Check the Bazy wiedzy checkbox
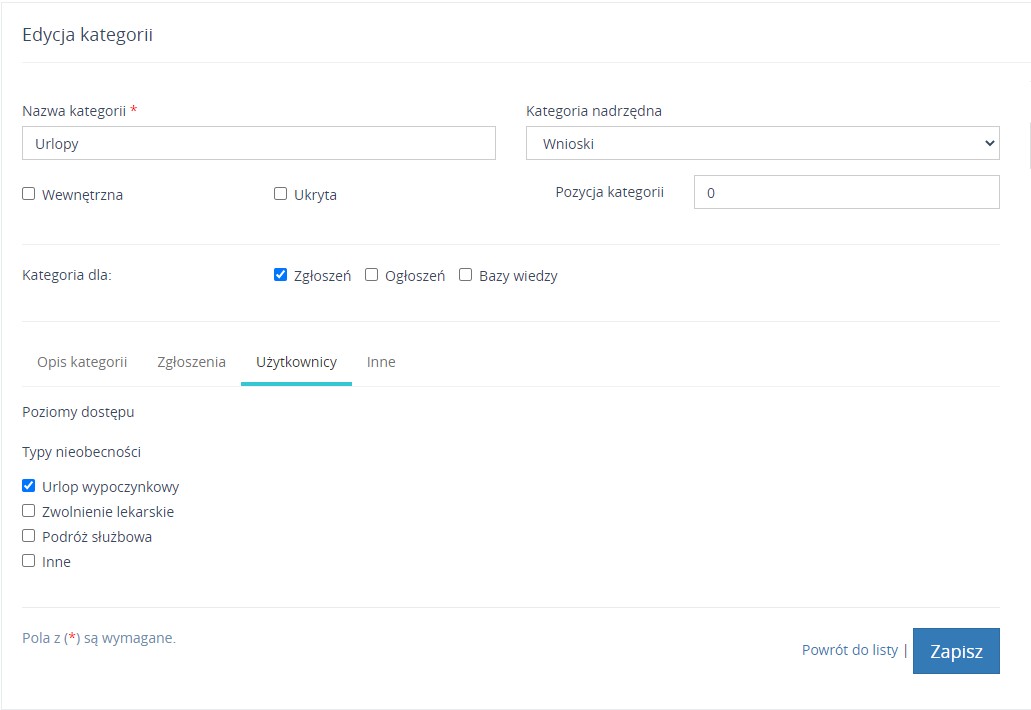Screen dimensions: 1031x710 (x=466, y=275)
